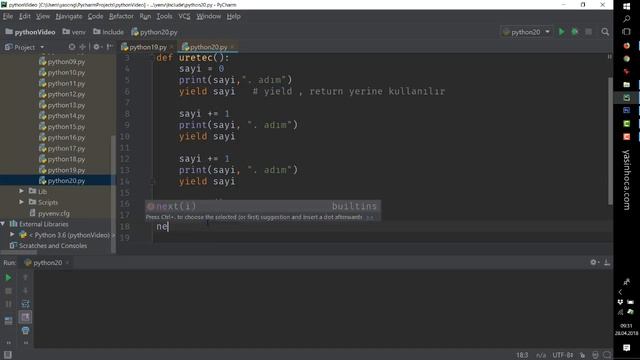Open UTF-8 encoding selector in status bar
This screenshot has height=360, width=640.
[x=563, y=355]
